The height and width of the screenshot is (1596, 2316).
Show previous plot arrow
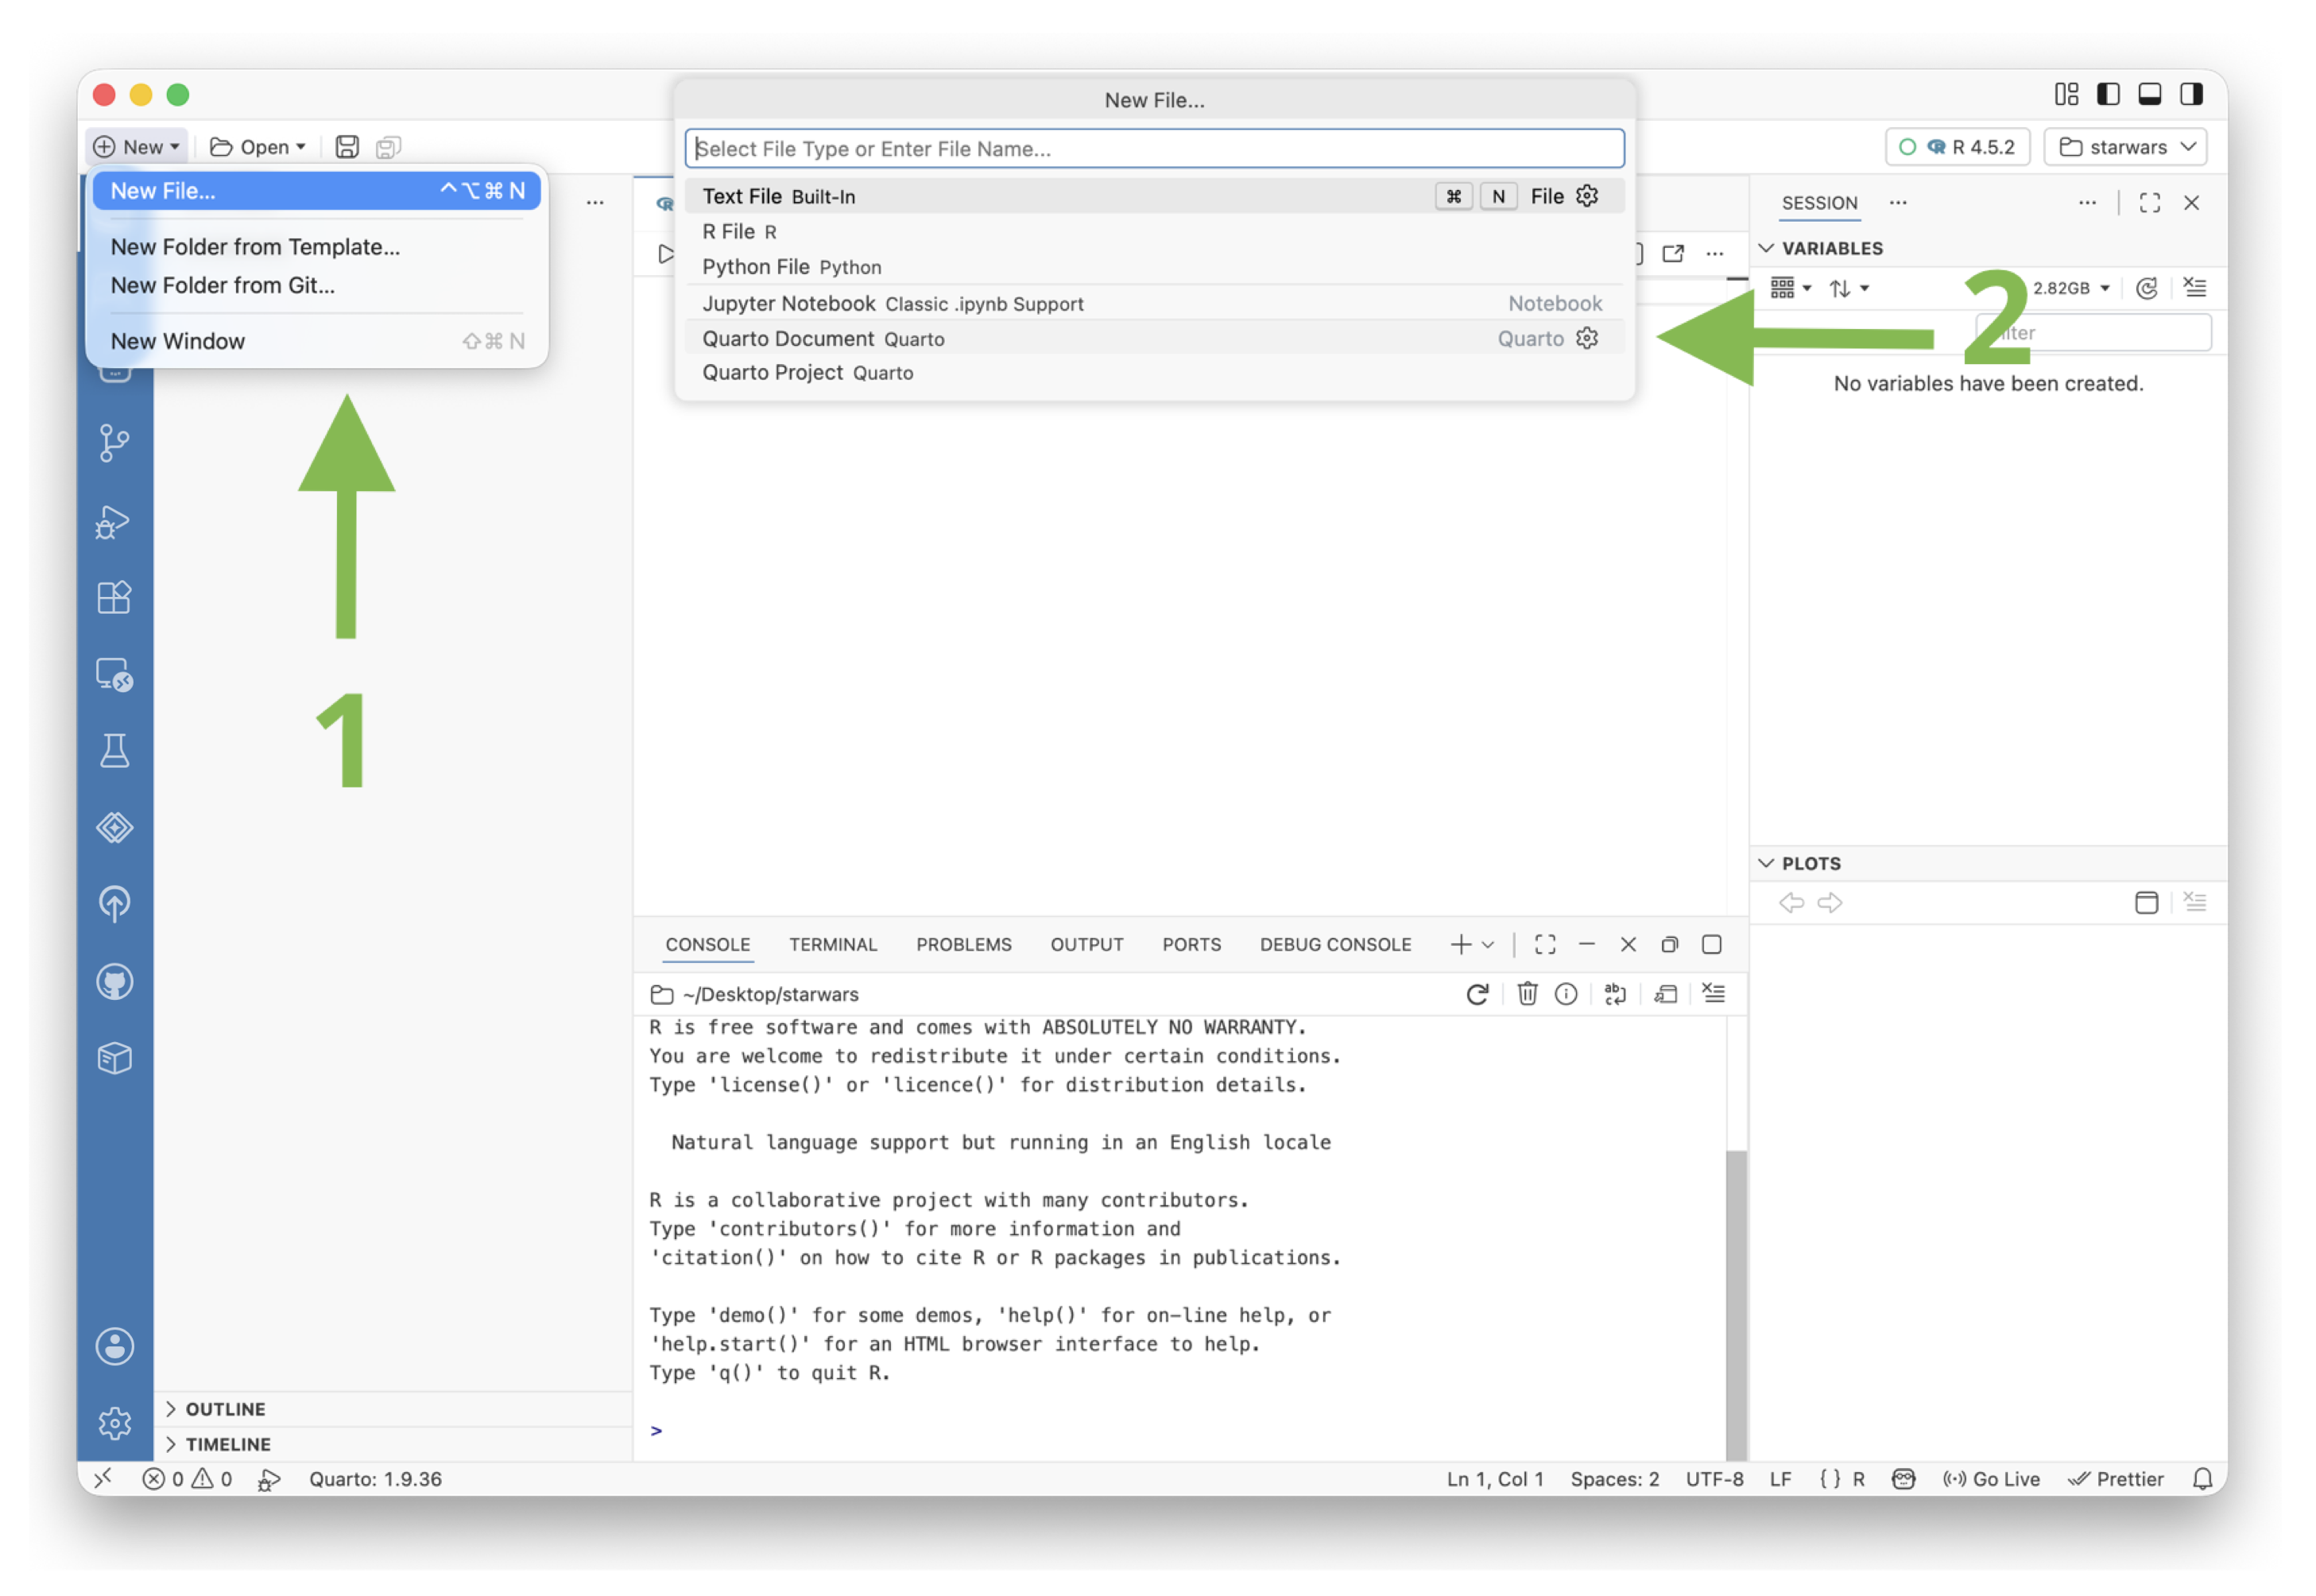(1791, 903)
